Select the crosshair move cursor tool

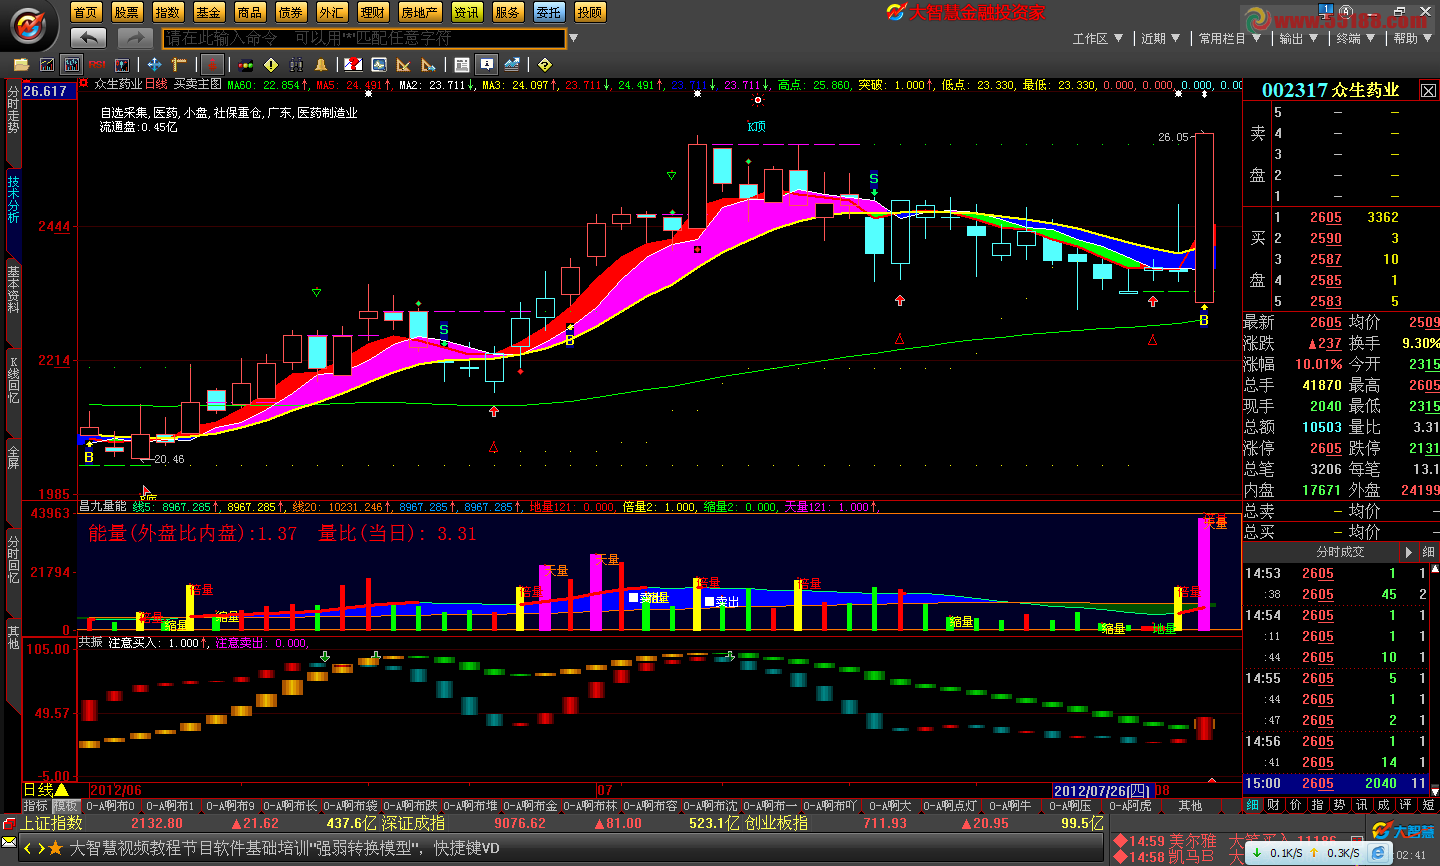coord(154,64)
